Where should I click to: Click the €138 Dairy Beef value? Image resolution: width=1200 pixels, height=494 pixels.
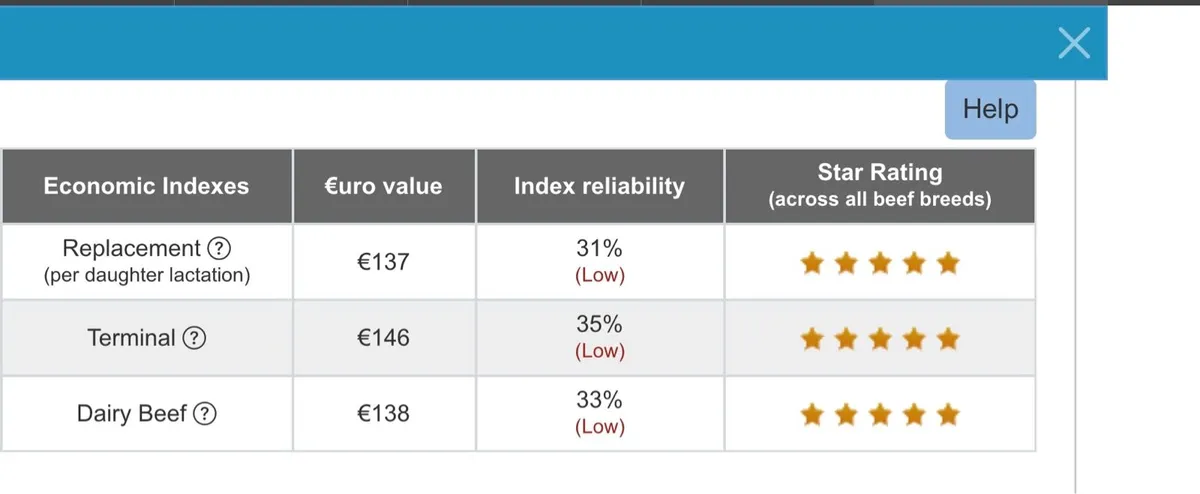click(383, 414)
